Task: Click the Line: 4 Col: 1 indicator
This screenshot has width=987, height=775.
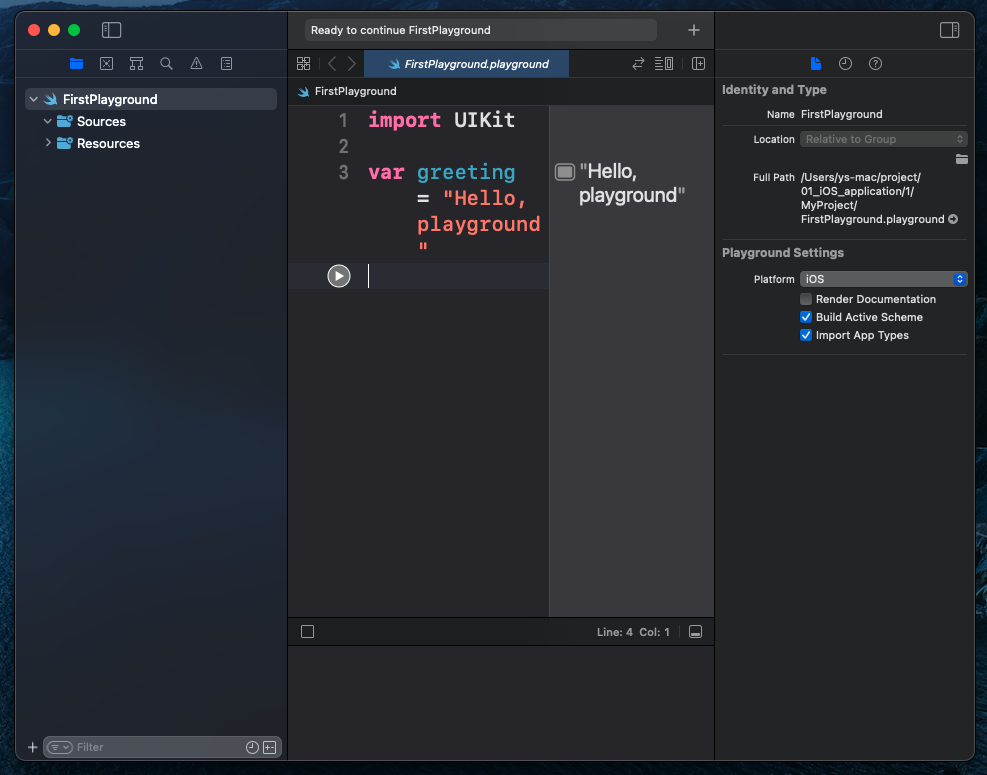Action: click(633, 631)
